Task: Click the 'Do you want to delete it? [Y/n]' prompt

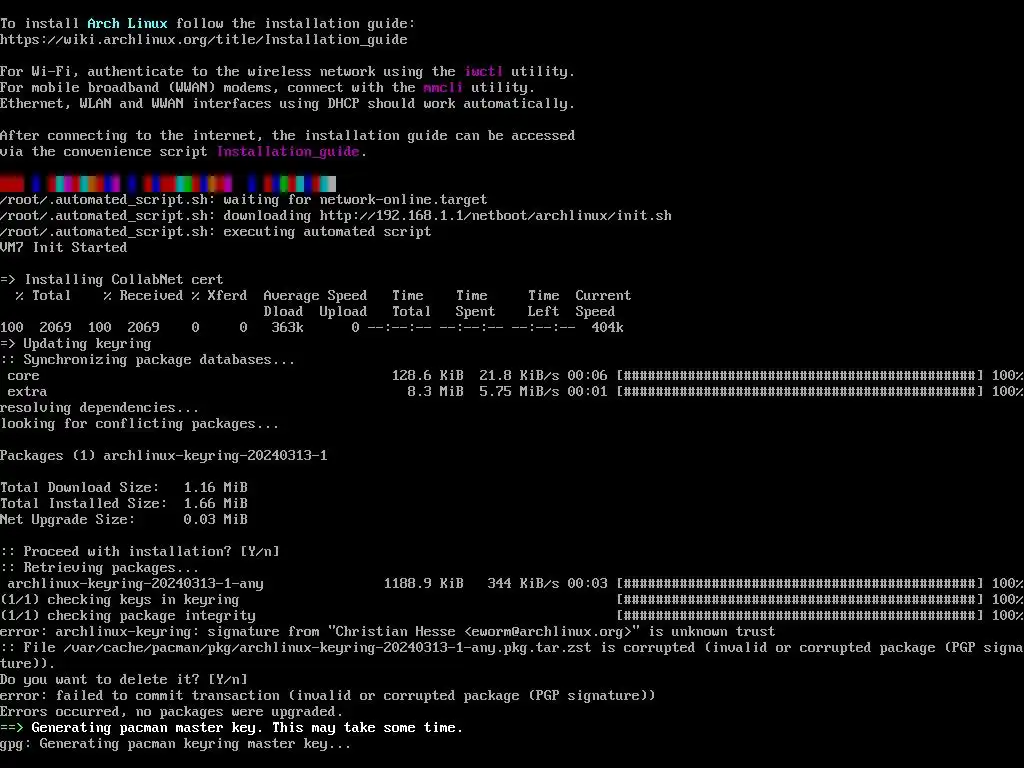Action: coord(123,679)
